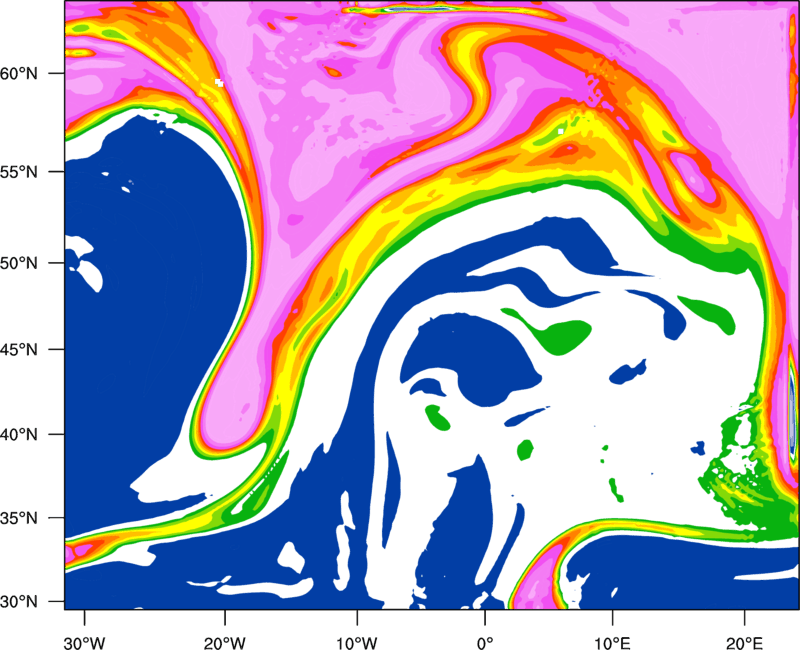
Task: Click the 60°N latitude label
Action: 19,74
